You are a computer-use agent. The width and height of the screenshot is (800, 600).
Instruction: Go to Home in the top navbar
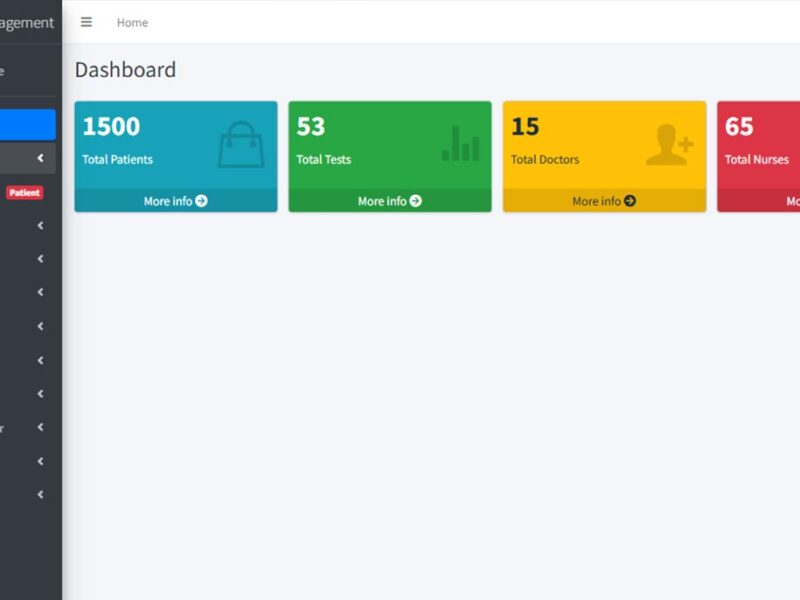click(x=132, y=22)
